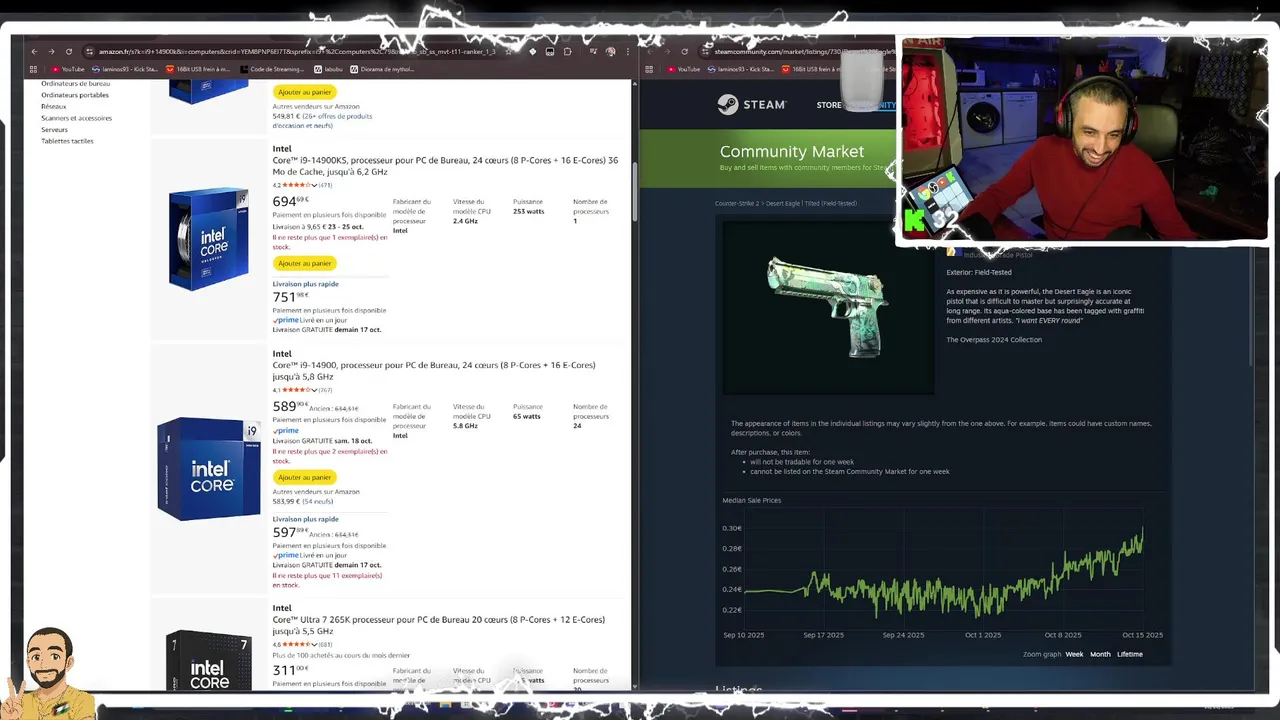Viewport: 1280px width, 720px height.
Task: Open the apps grid icon in Amazon window bookmarks bar
Action: click(33, 69)
